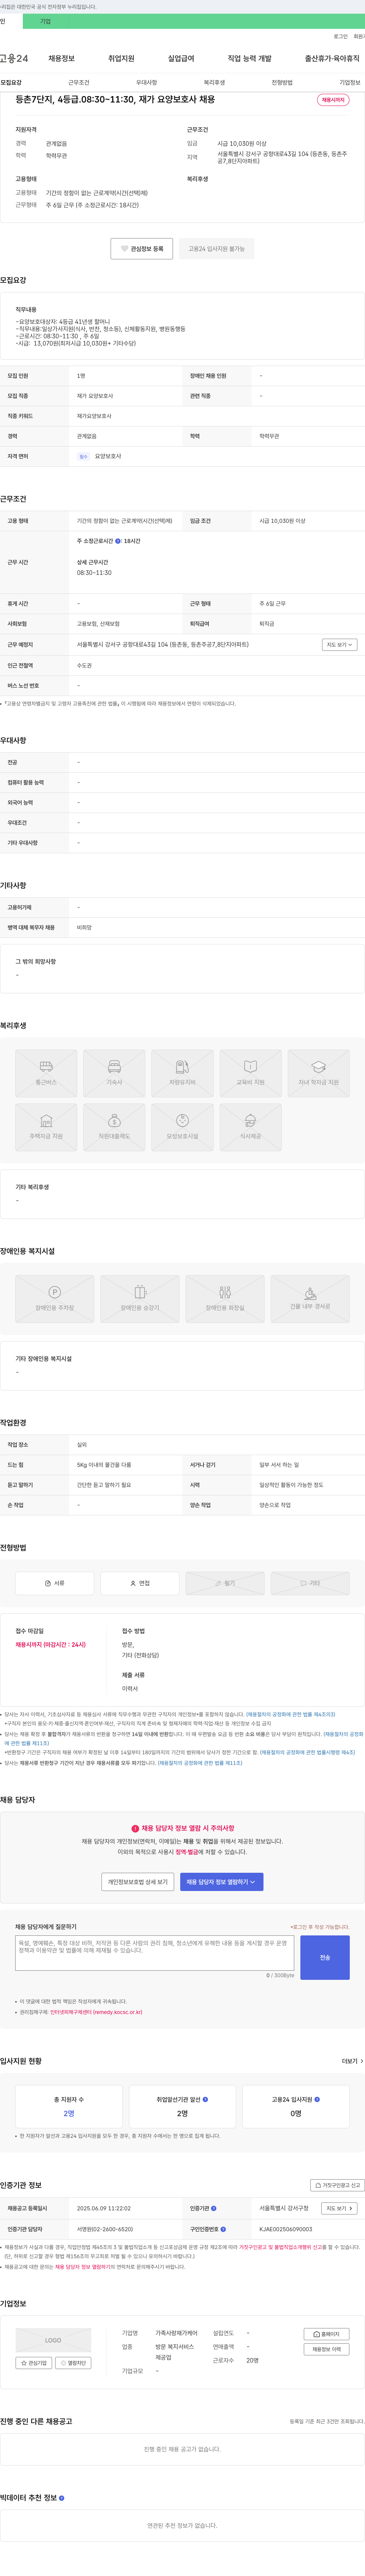Image resolution: width=365 pixels, height=2576 pixels.
Task: Switch to the 모집요강 tab
Action: (x=11, y=83)
